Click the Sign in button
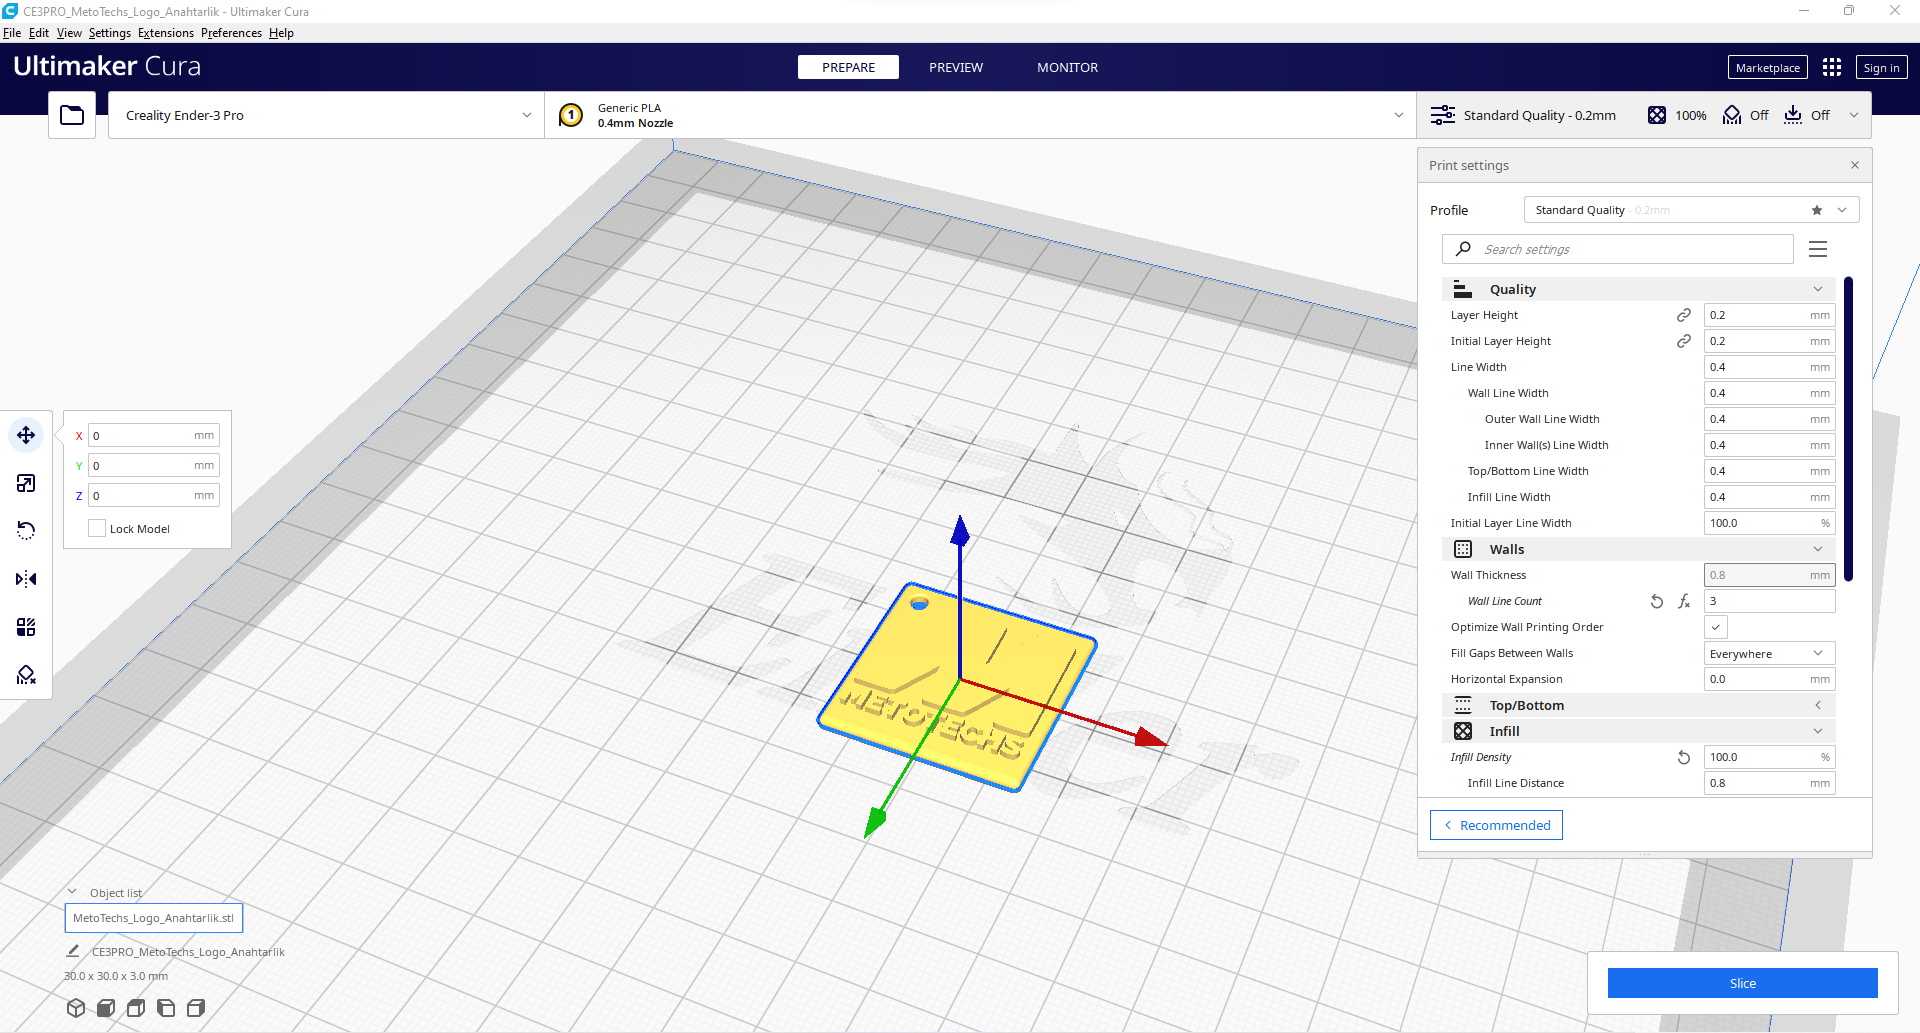The width and height of the screenshot is (1920, 1033). click(x=1881, y=67)
